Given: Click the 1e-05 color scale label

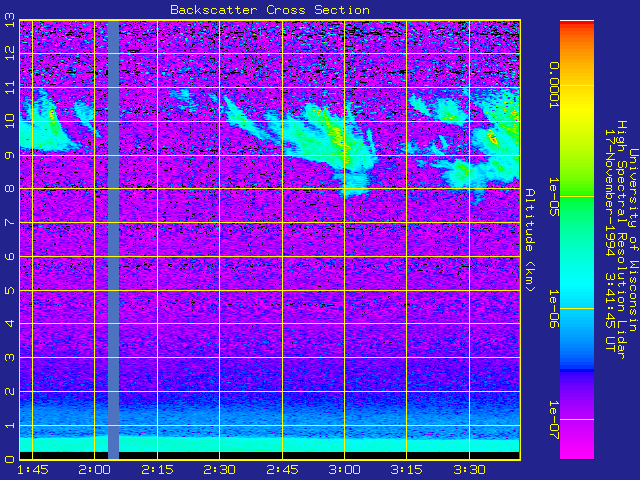Looking at the screenshot, I should pos(553,197).
